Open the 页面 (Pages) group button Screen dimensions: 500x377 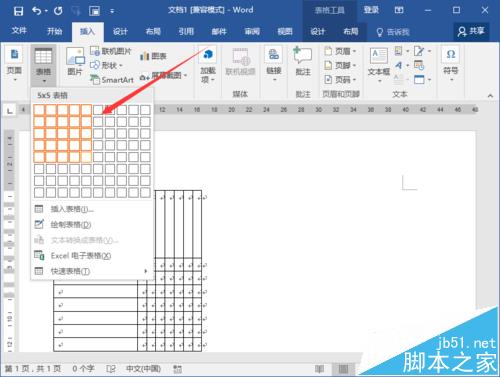pyautogui.click(x=14, y=64)
